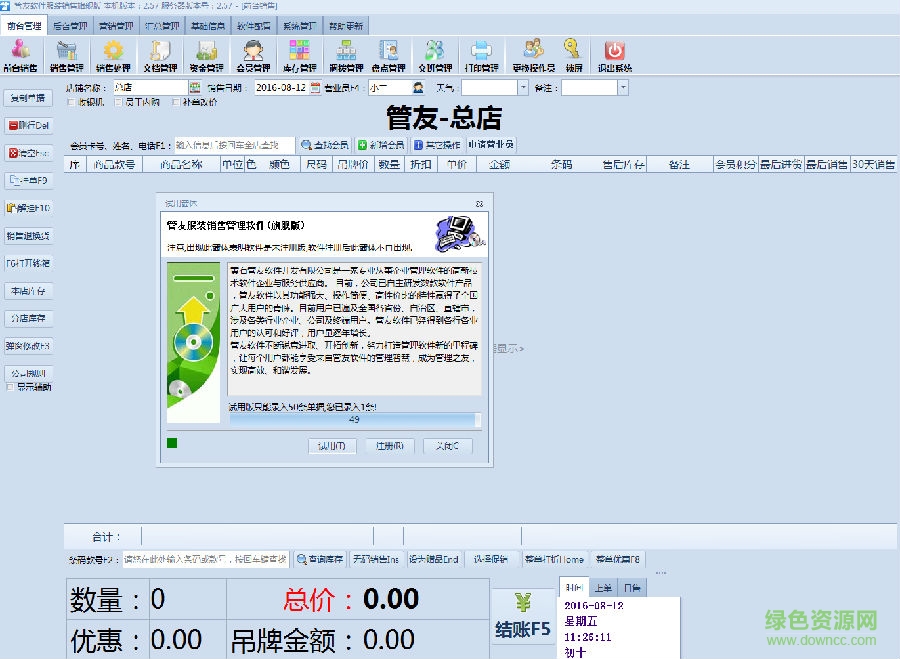The width and height of the screenshot is (900, 659).
Task: Click the gear icon next to 销售管理
Action: click(x=113, y=55)
